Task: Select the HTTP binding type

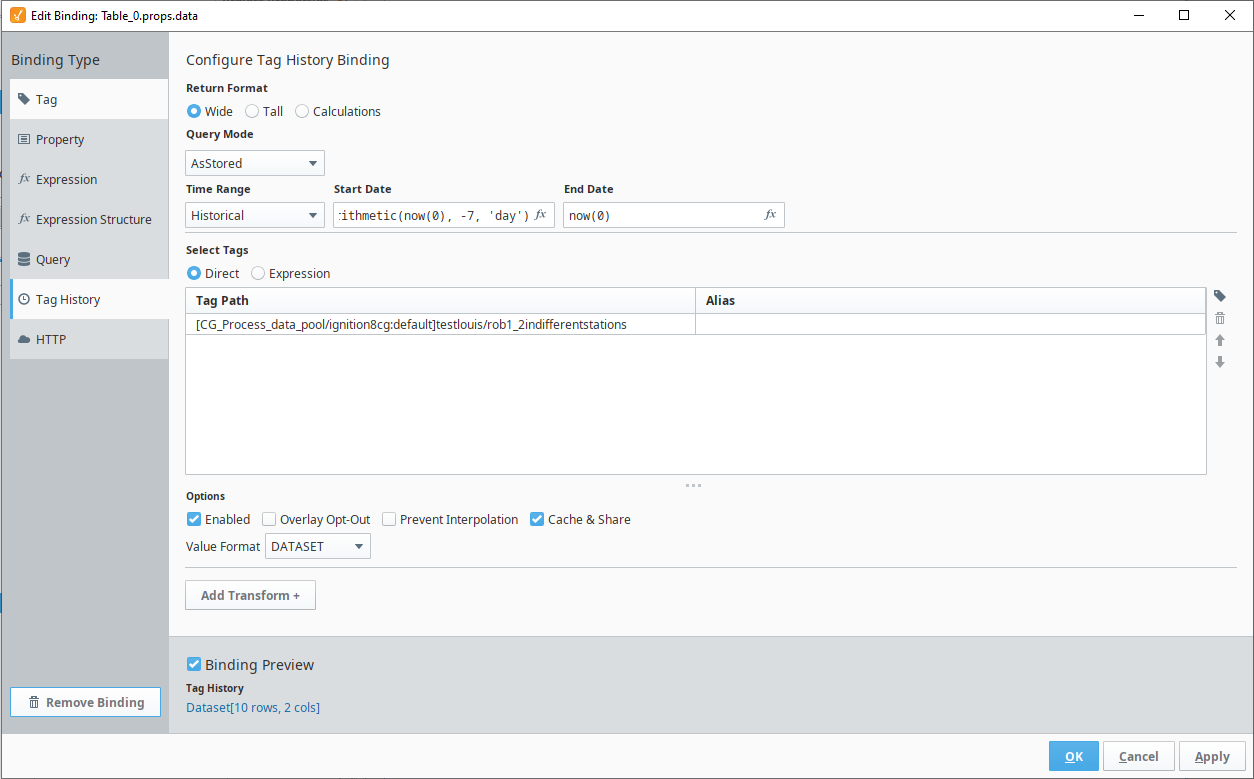Action: (89, 339)
